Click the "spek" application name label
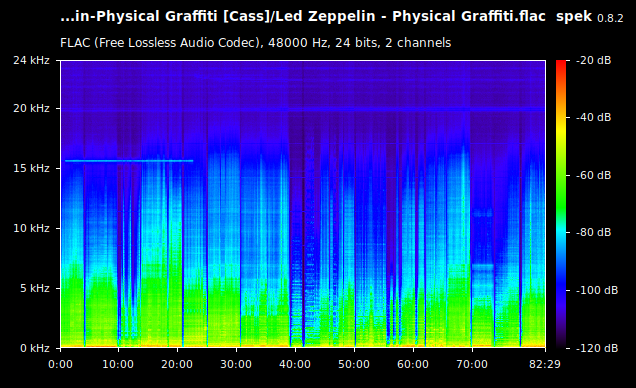This screenshot has height=388, width=636. tap(574, 17)
